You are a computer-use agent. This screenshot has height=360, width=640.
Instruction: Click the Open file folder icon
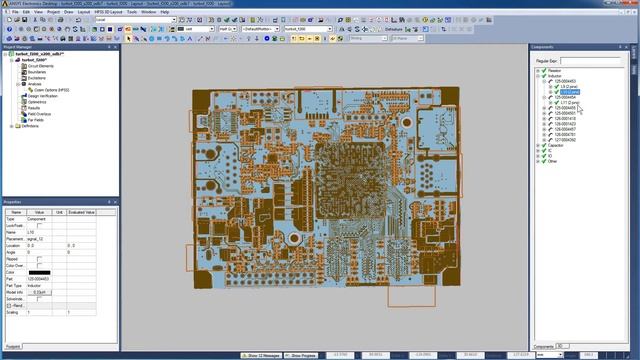point(17,20)
